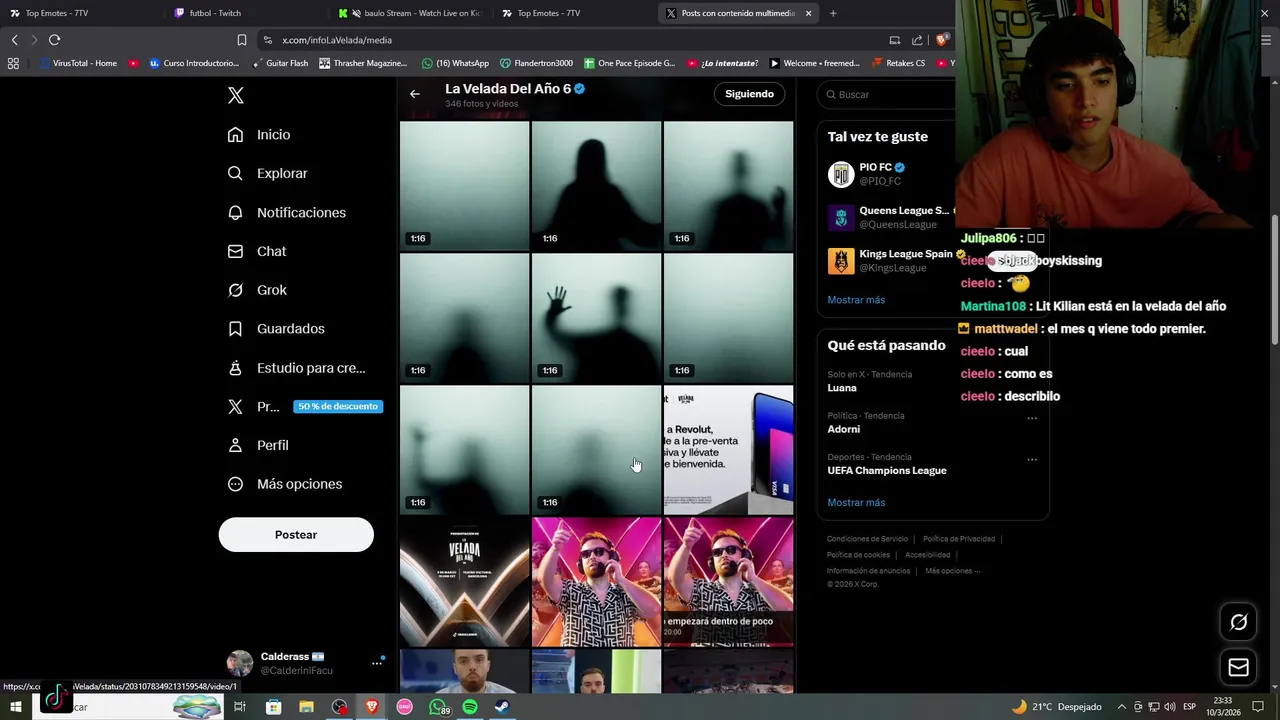Focus the Buscar search field
Image resolution: width=1280 pixels, height=720 pixels.
pyautogui.click(x=888, y=94)
